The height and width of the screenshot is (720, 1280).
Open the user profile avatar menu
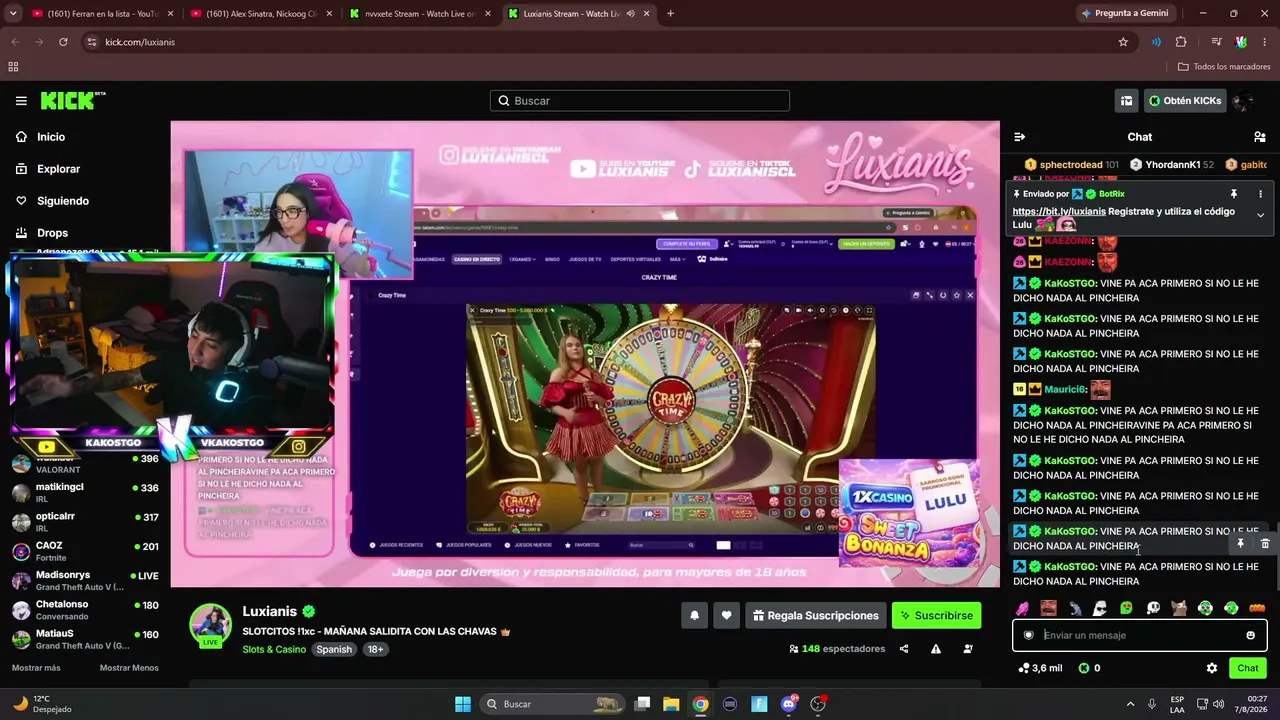pyautogui.click(x=1243, y=101)
